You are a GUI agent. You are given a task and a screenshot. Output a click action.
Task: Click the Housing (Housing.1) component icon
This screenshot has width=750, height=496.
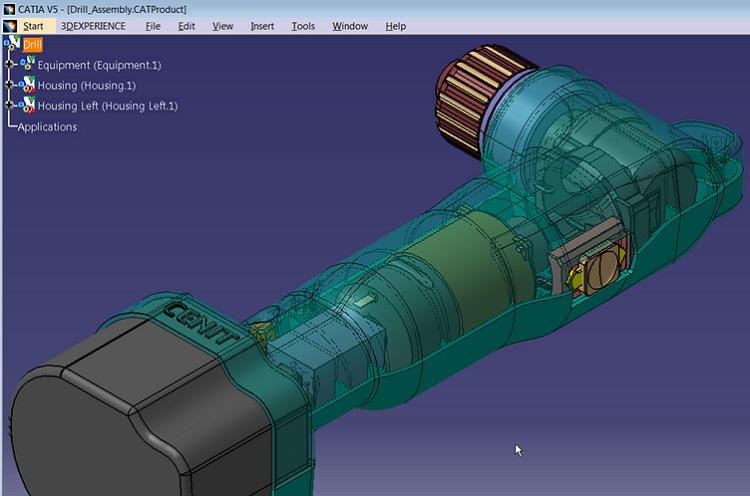pos(27,85)
